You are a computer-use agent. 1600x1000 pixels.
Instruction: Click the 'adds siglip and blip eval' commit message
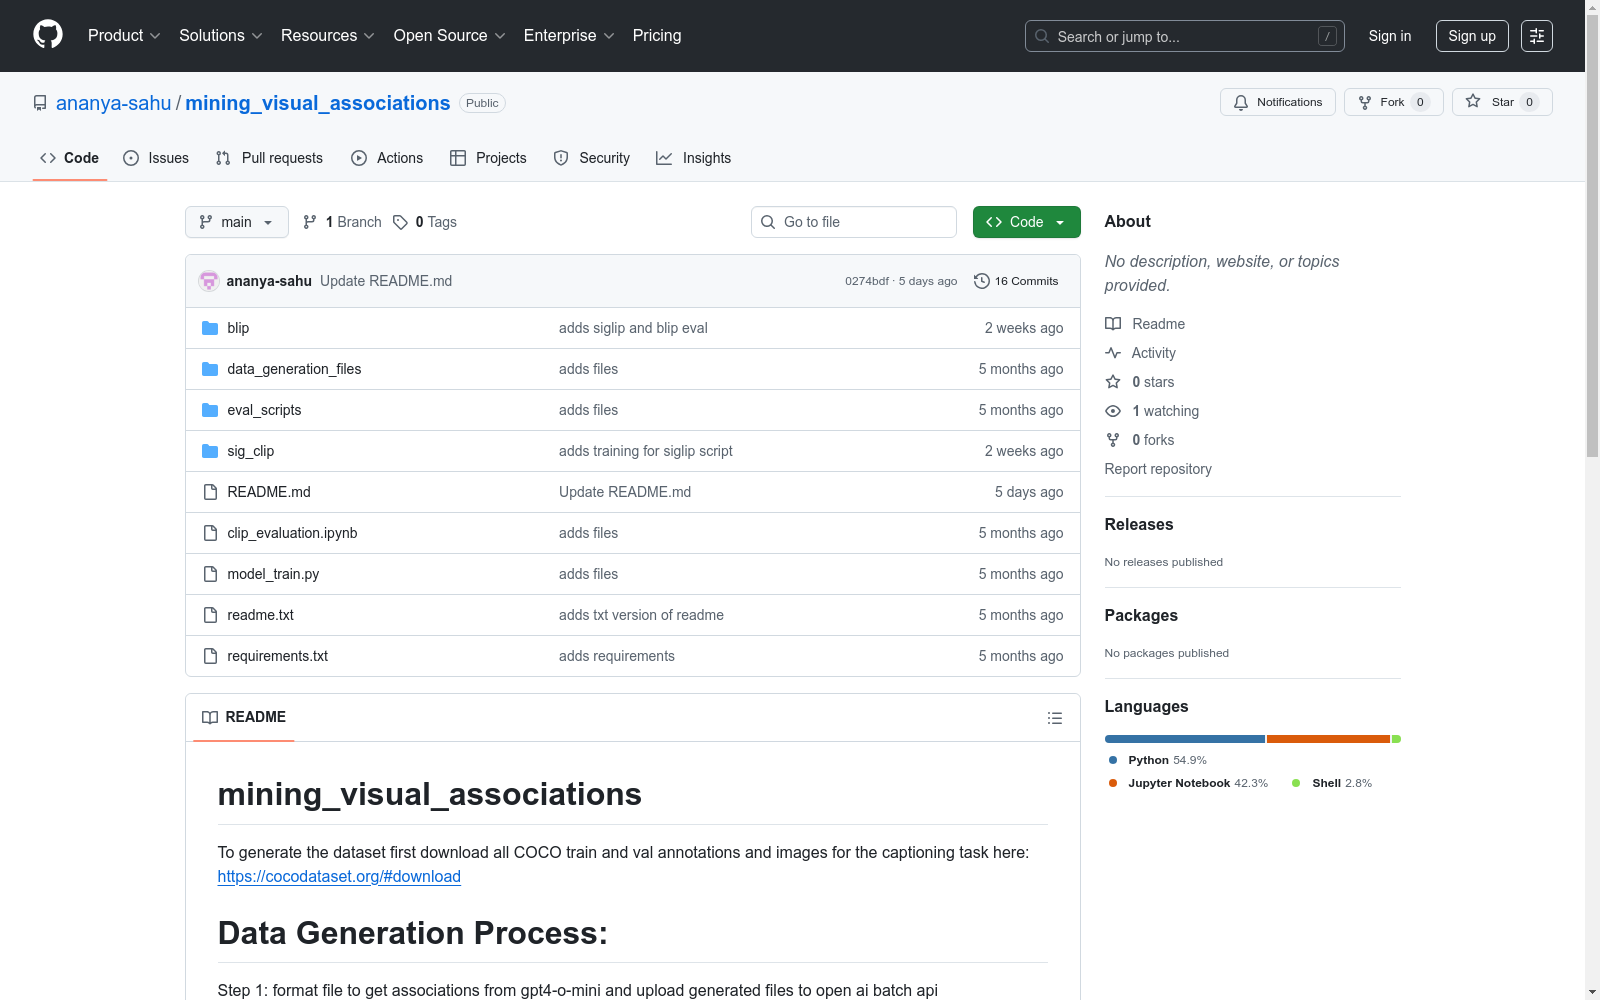[633, 328]
